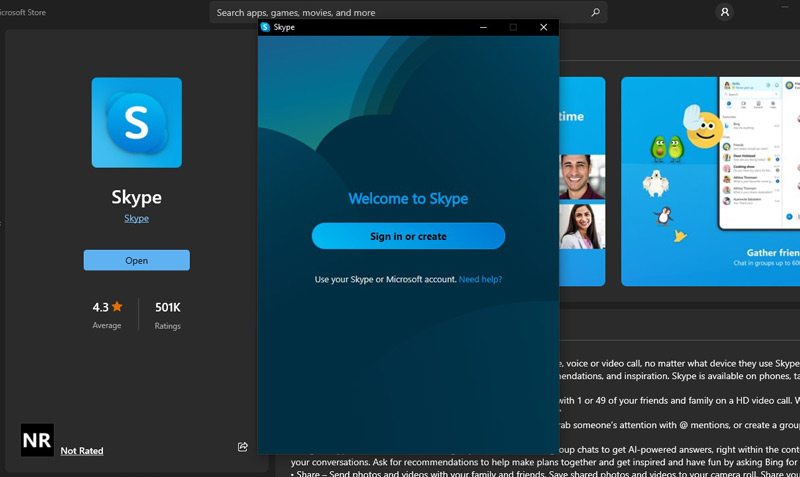The height and width of the screenshot is (477, 800).
Task: Click the Open button for Skype
Action: [137, 260]
